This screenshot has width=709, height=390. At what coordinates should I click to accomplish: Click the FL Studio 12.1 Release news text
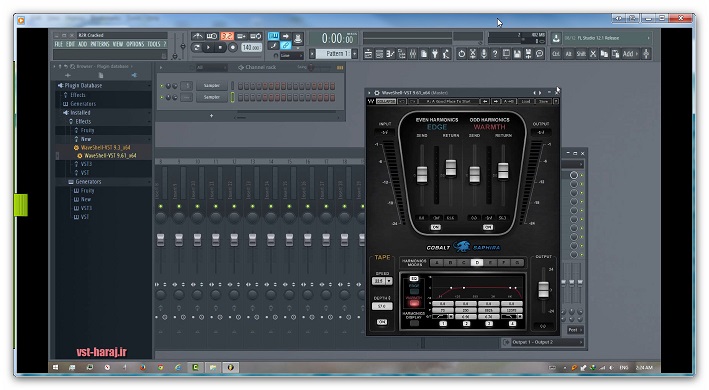click(x=599, y=38)
